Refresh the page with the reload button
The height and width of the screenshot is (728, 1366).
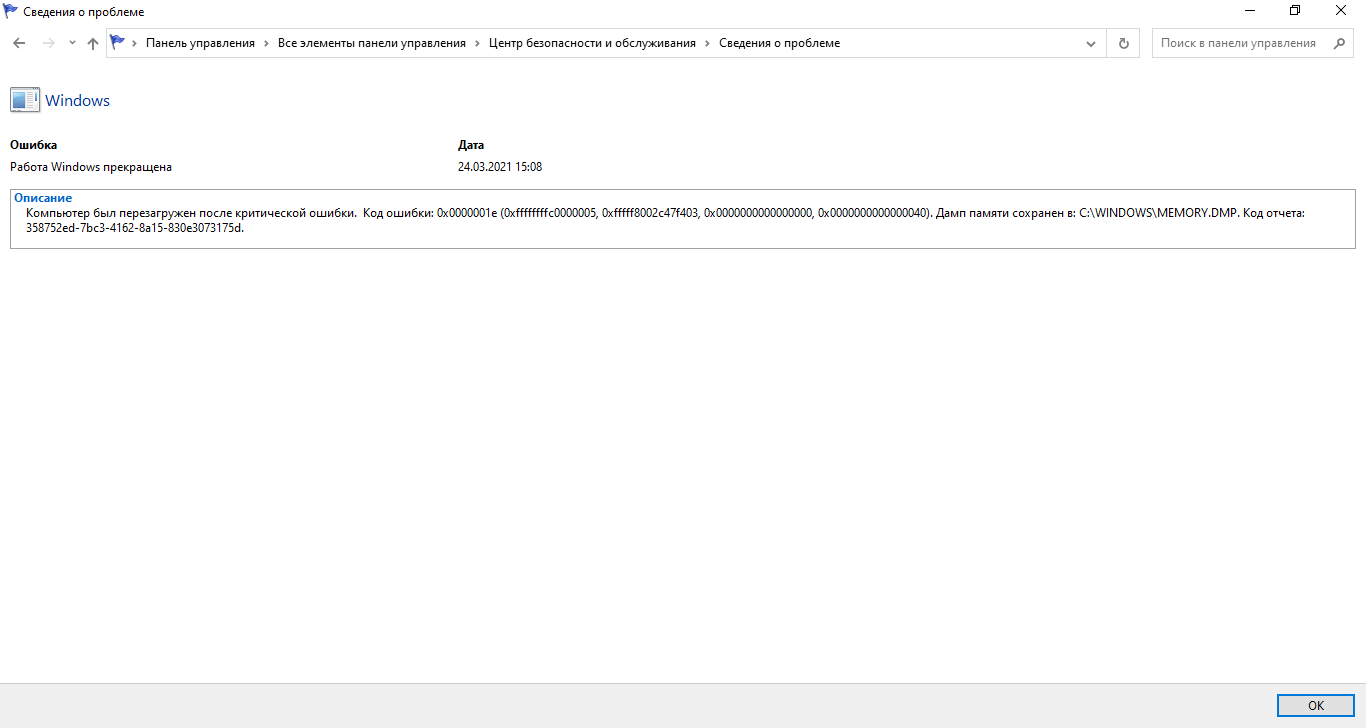[1123, 43]
